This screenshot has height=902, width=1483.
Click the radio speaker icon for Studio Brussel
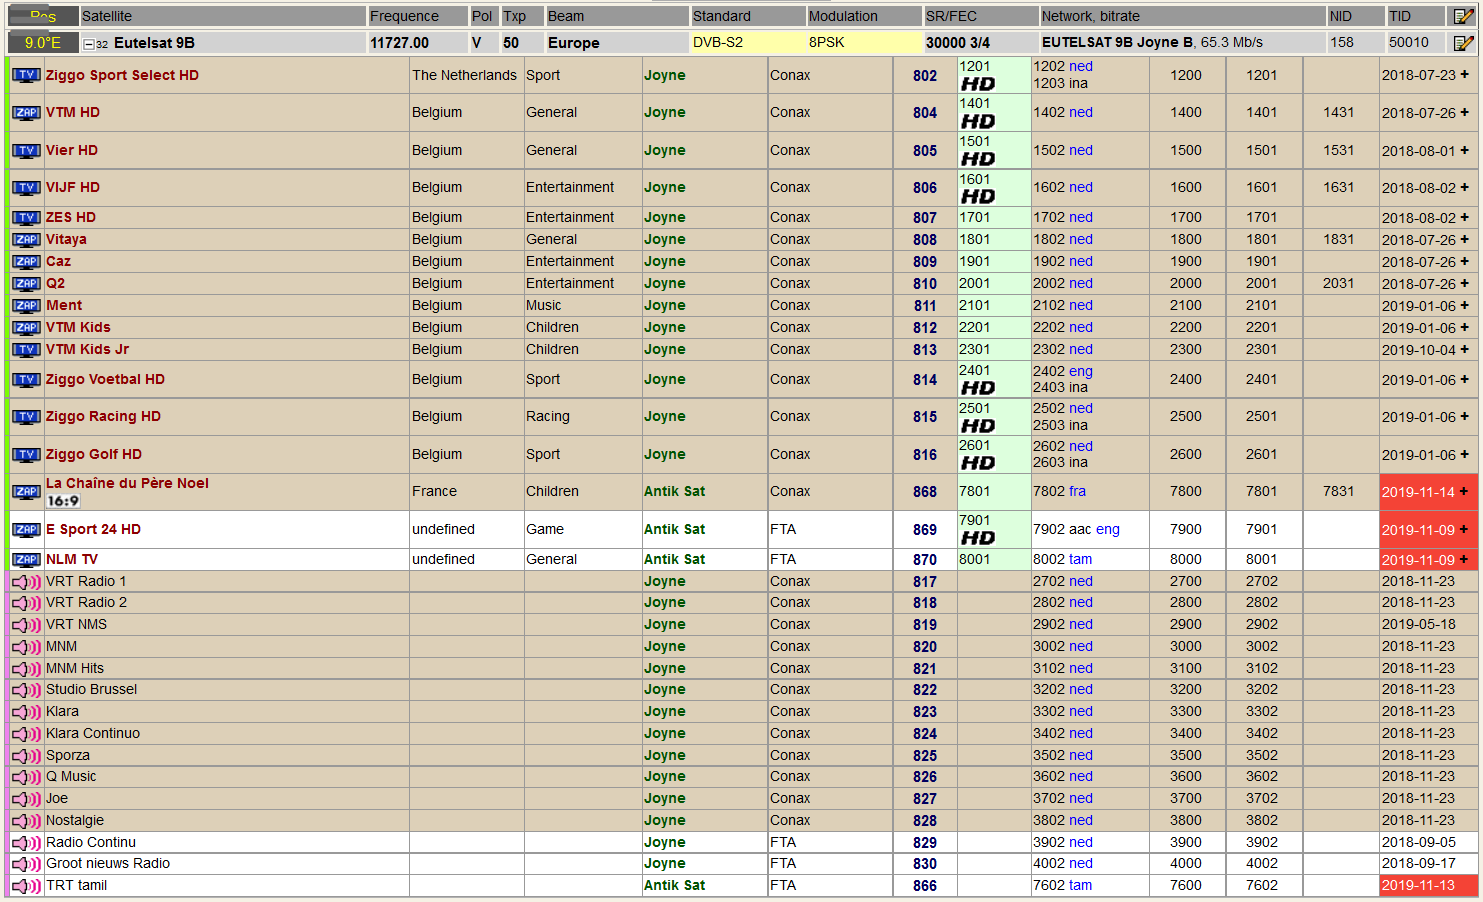pos(26,690)
